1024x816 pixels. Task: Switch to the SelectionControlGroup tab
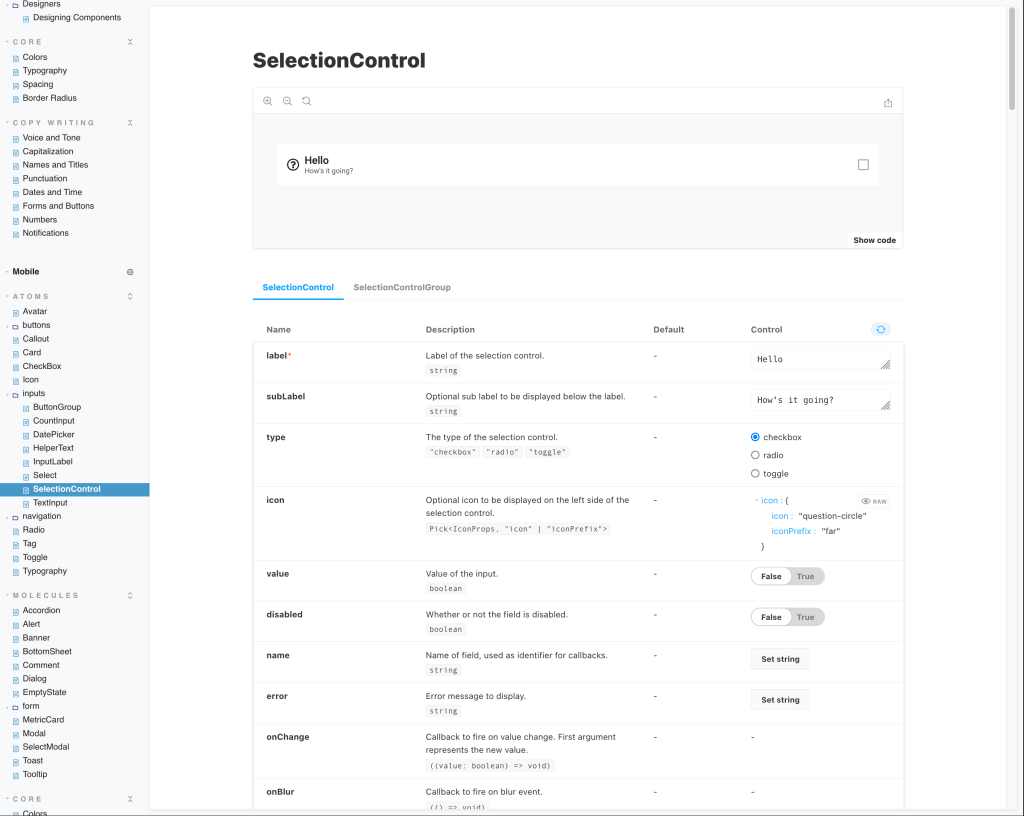402,287
